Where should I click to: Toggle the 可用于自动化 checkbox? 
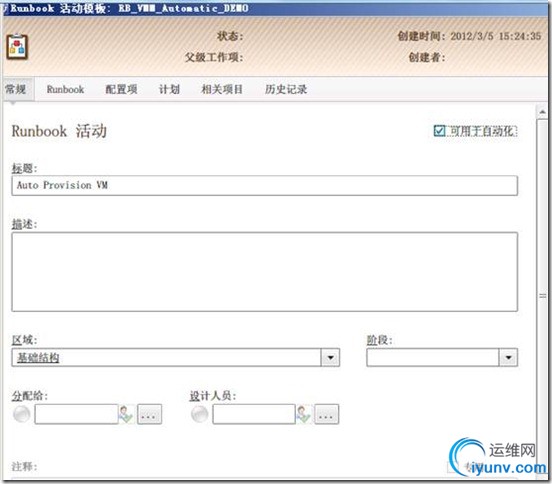(439, 131)
